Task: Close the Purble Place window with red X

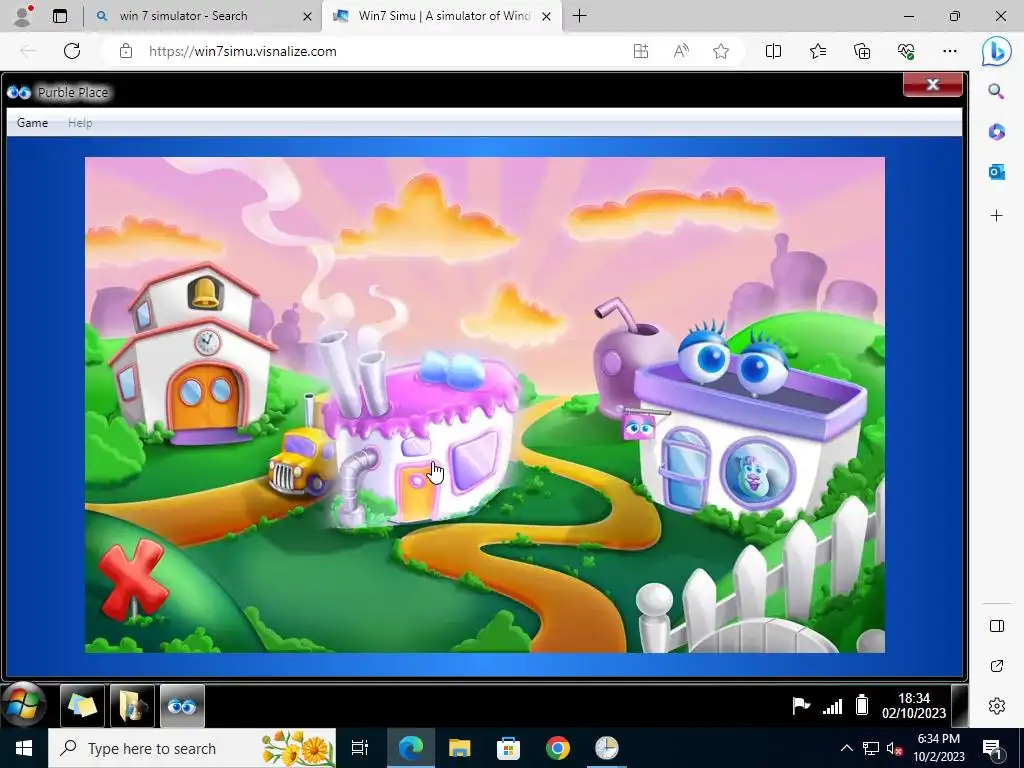Action: [x=933, y=84]
